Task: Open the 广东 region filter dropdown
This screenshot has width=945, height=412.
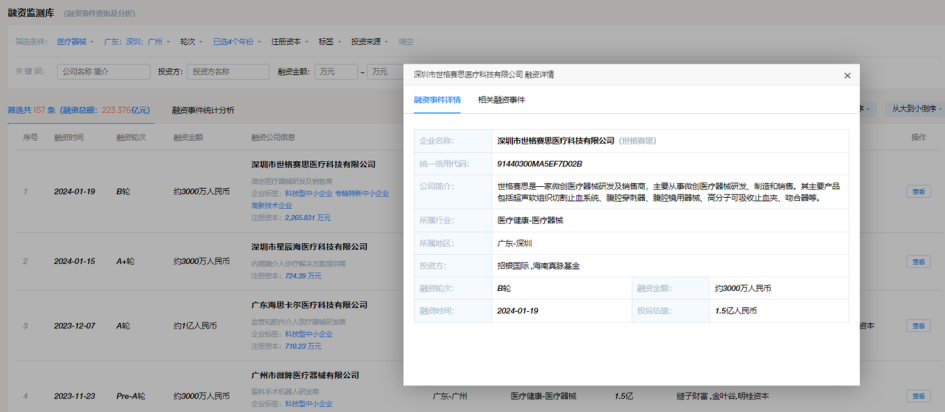Action: tap(133, 42)
